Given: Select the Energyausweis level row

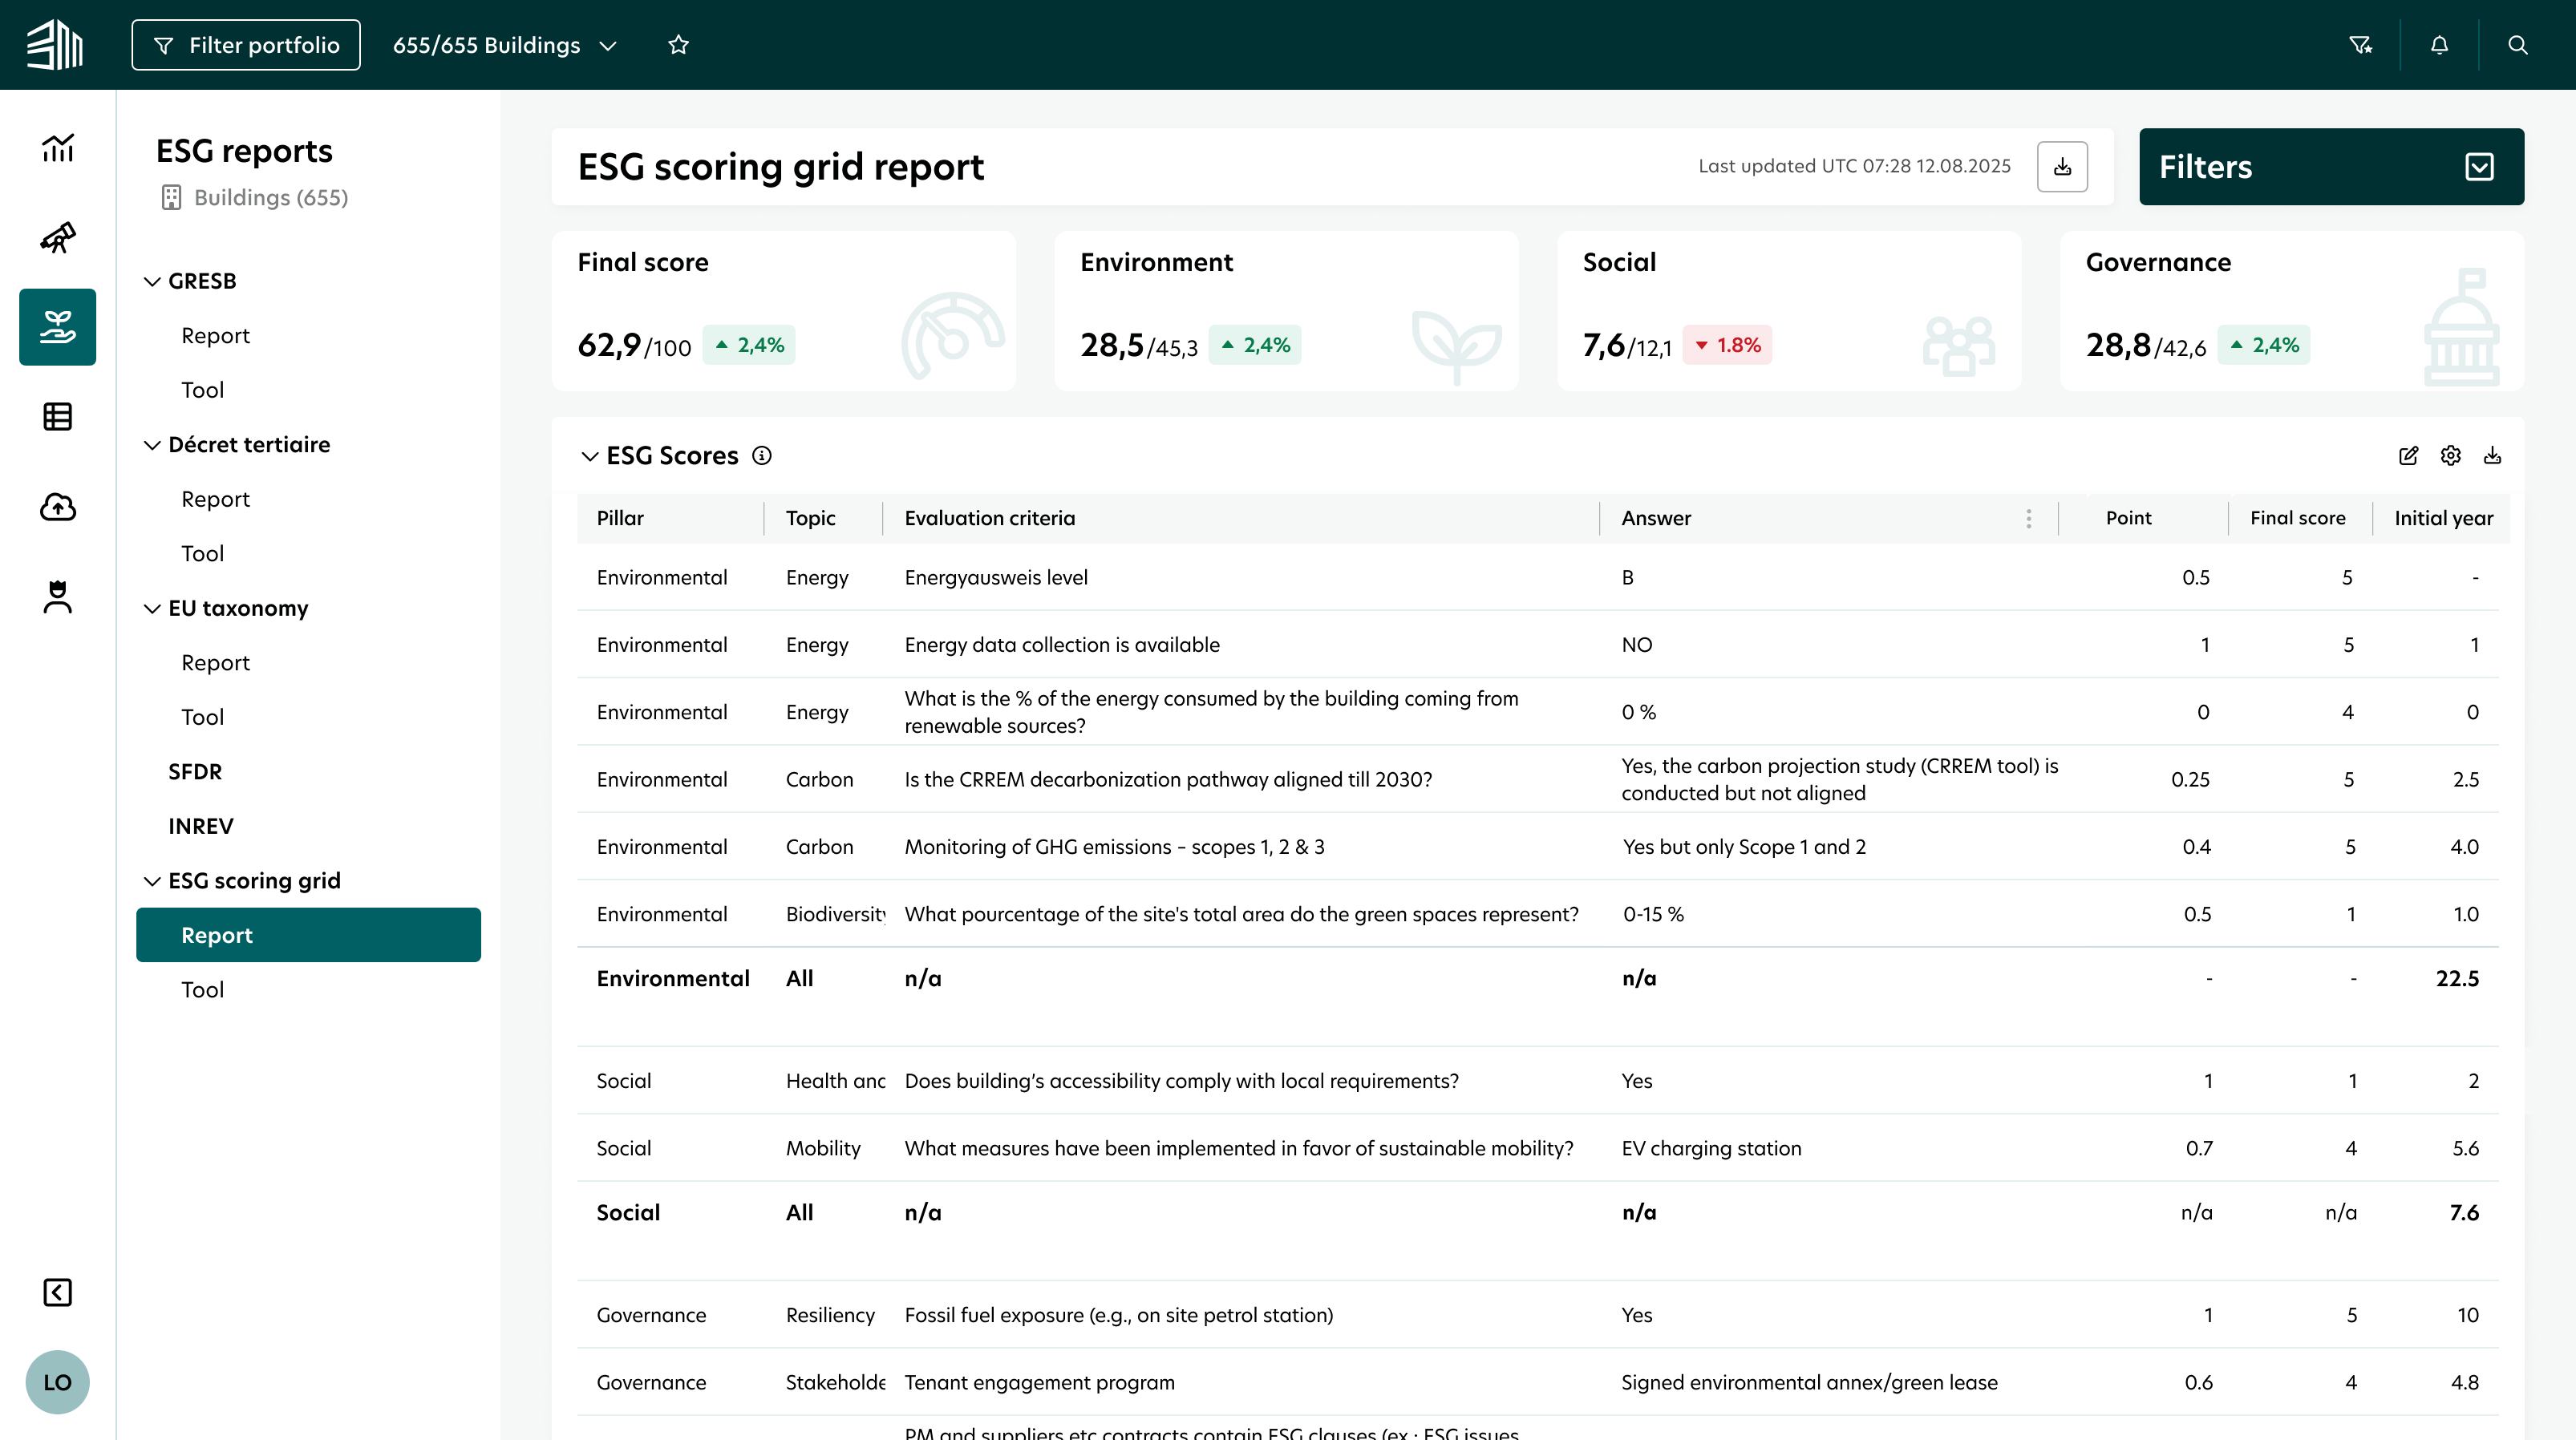Looking at the screenshot, I should 1538,577.
